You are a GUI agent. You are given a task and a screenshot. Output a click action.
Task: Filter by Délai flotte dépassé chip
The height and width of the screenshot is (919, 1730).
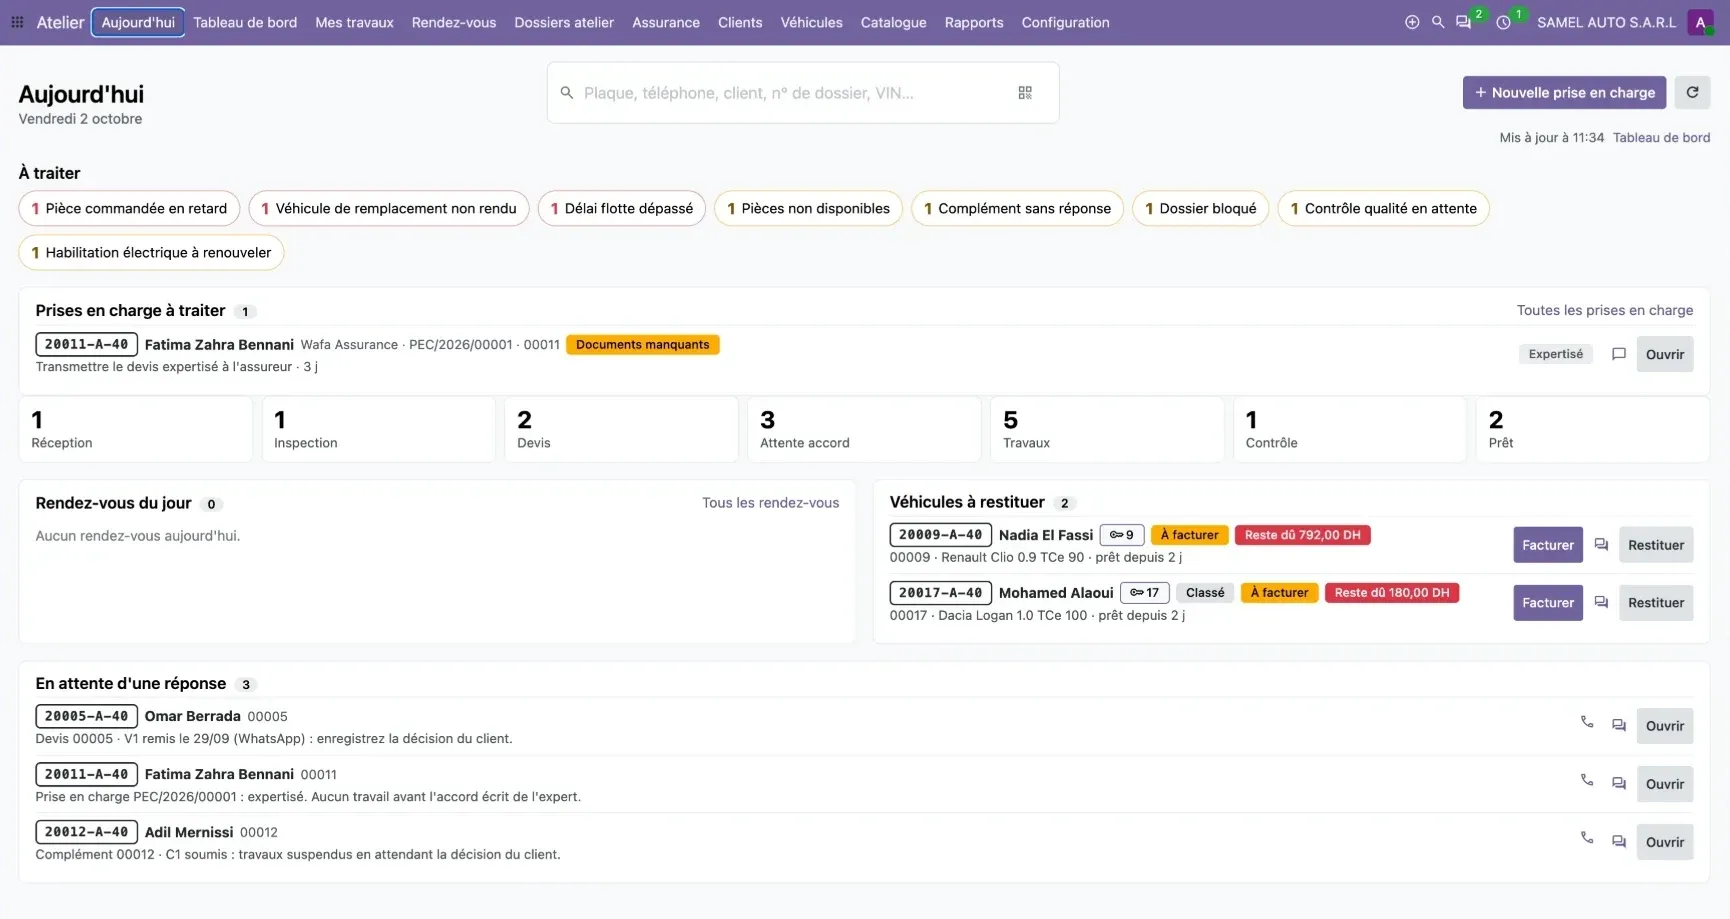622,208
